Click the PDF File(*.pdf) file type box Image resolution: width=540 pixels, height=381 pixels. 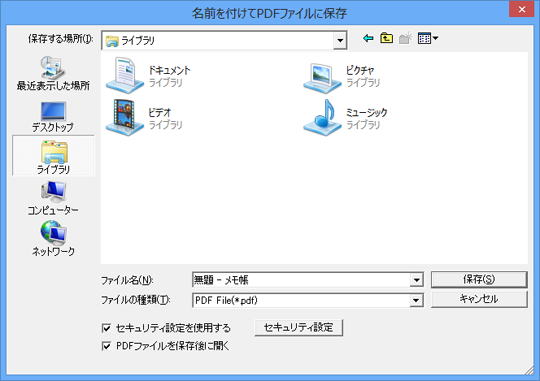point(301,300)
